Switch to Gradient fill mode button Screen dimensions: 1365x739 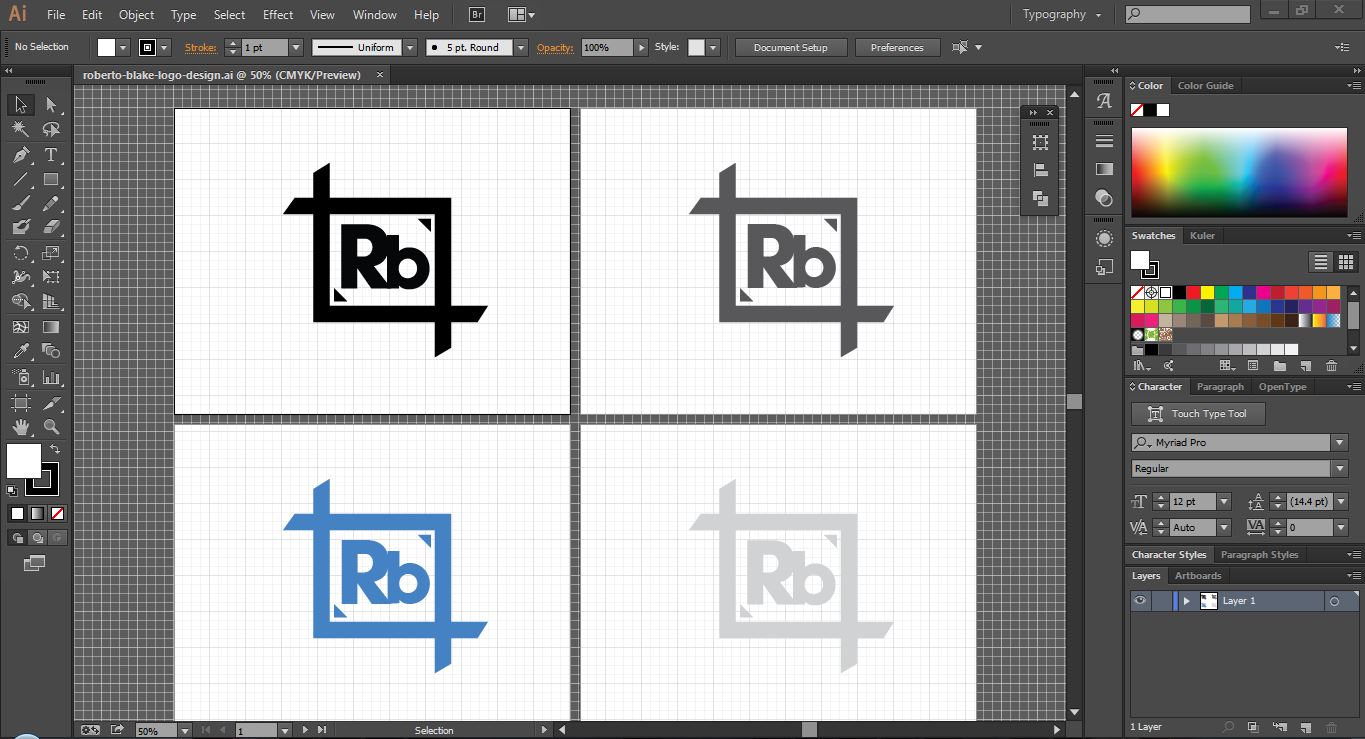pos(37,513)
